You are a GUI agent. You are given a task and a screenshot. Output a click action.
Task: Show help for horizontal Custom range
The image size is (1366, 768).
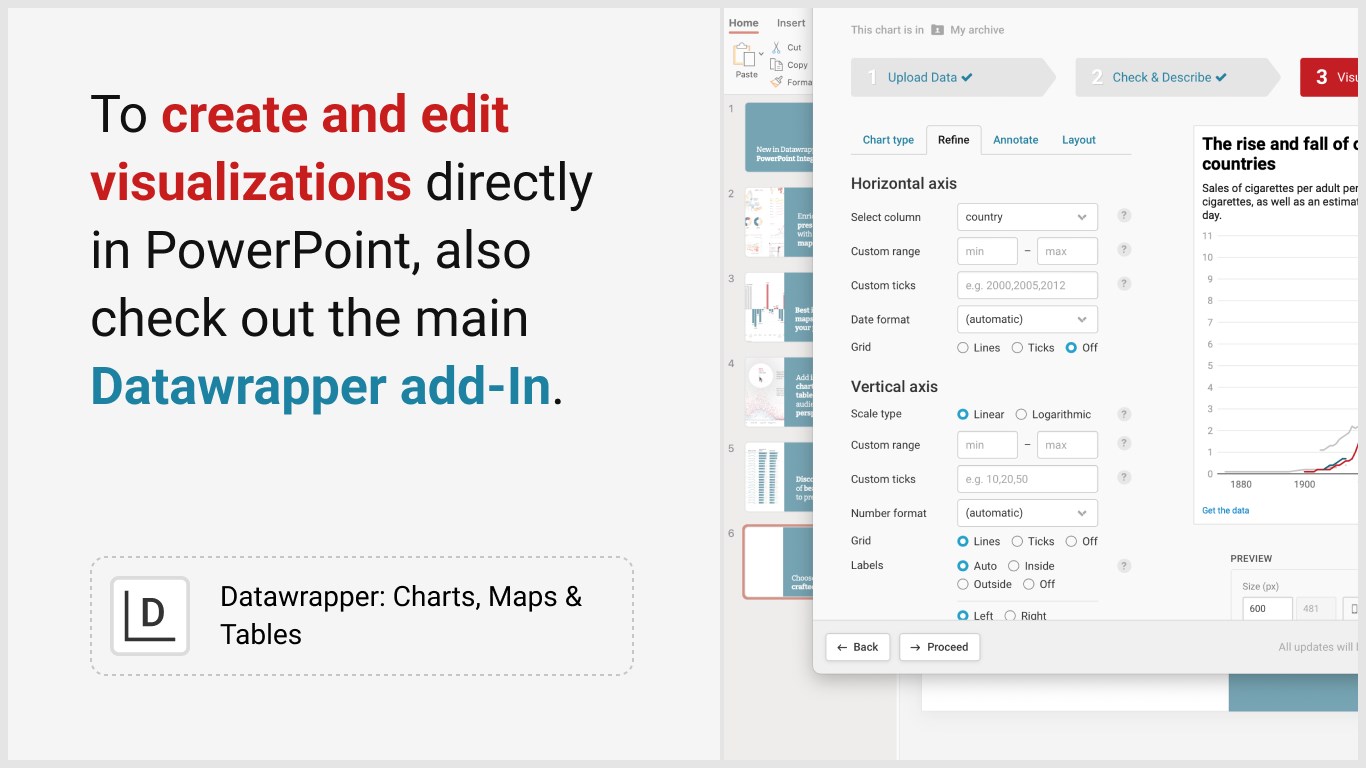pos(1124,250)
